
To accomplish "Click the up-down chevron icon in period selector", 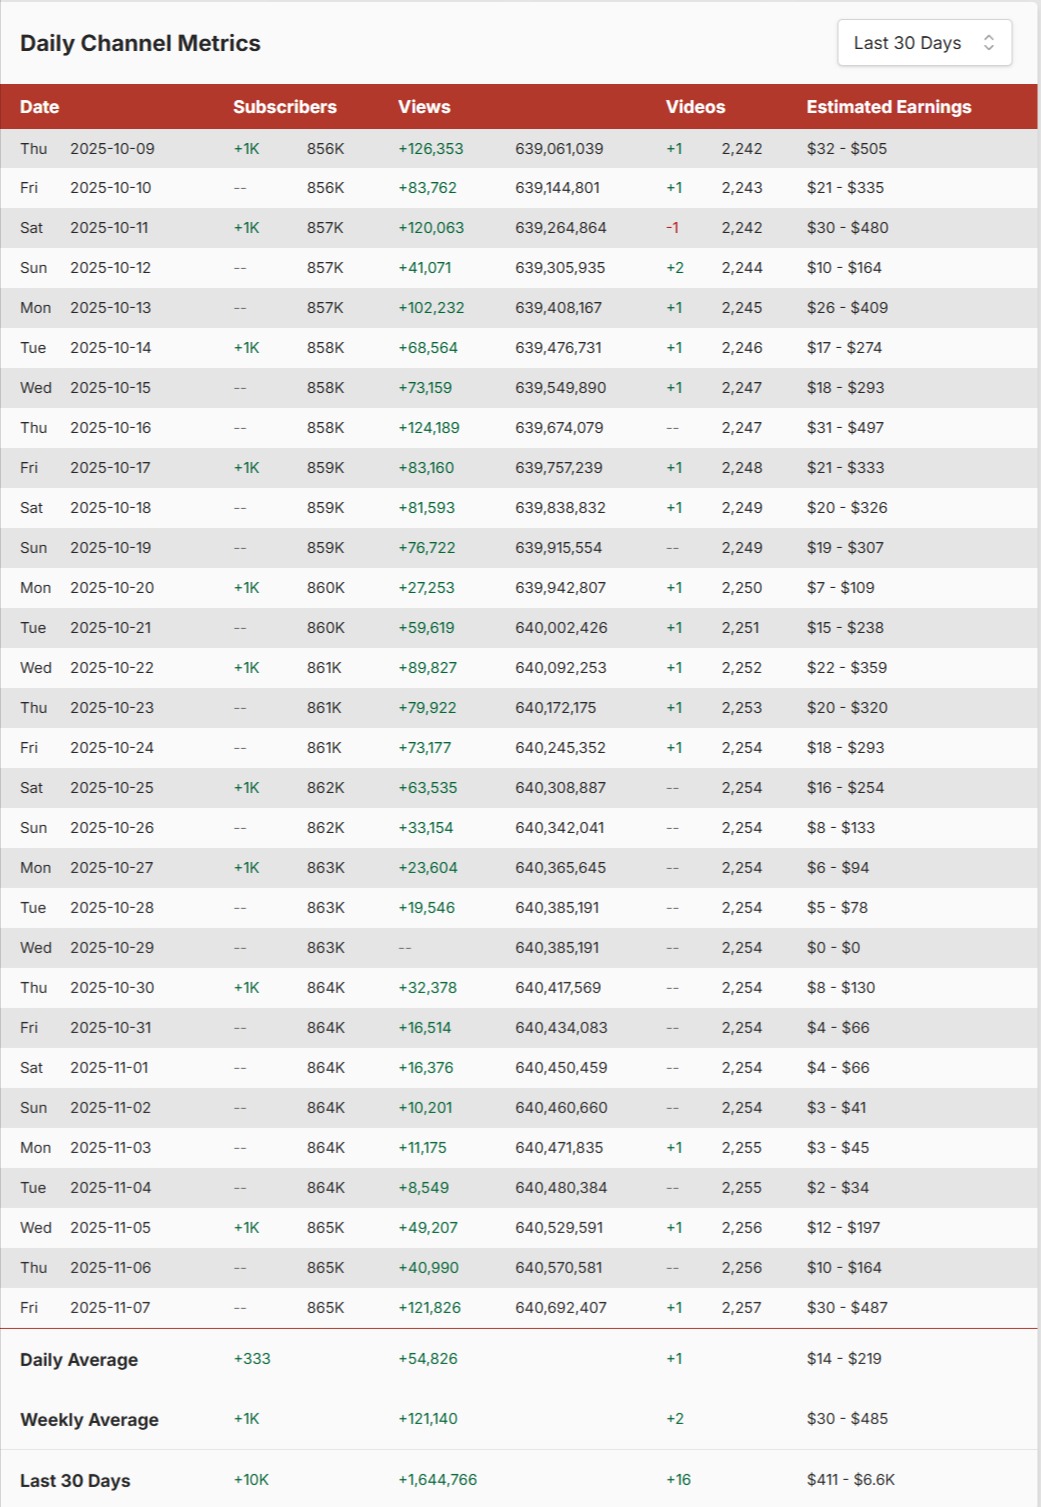I will coord(988,43).
